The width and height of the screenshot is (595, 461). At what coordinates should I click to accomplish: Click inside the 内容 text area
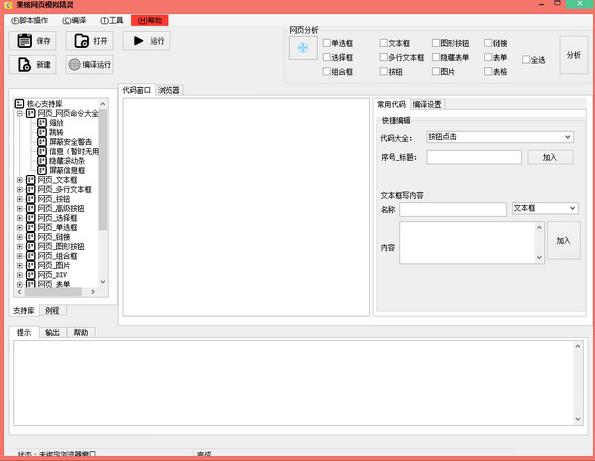pos(467,242)
